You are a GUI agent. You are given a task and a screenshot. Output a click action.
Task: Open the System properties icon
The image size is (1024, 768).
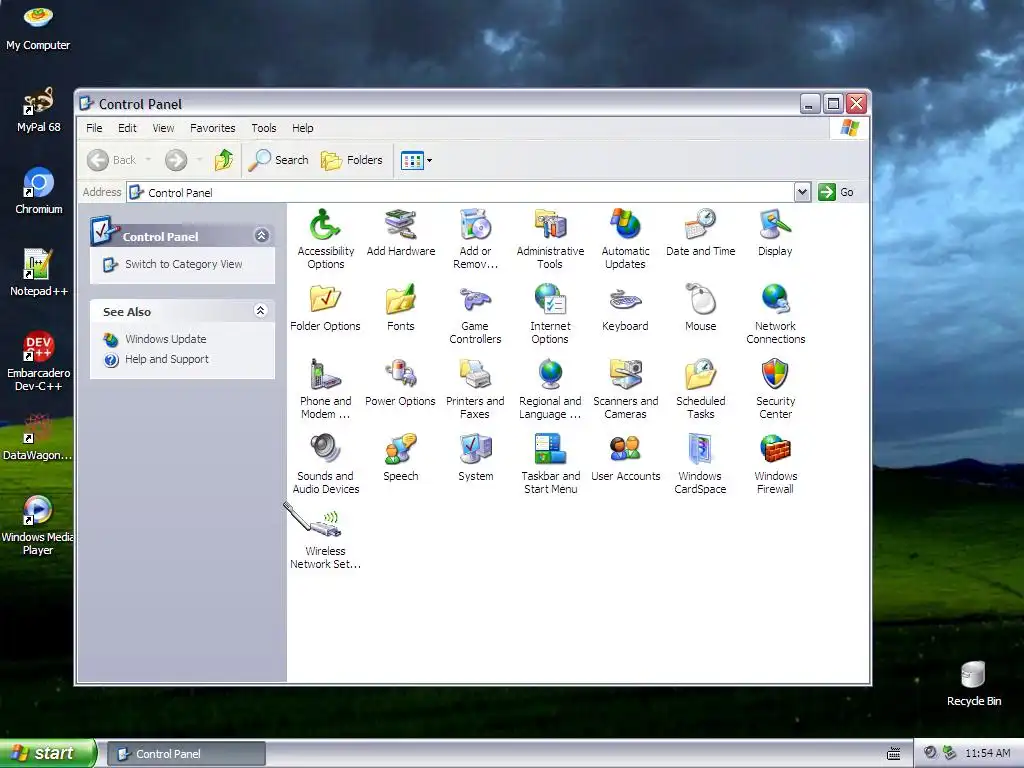click(475, 458)
